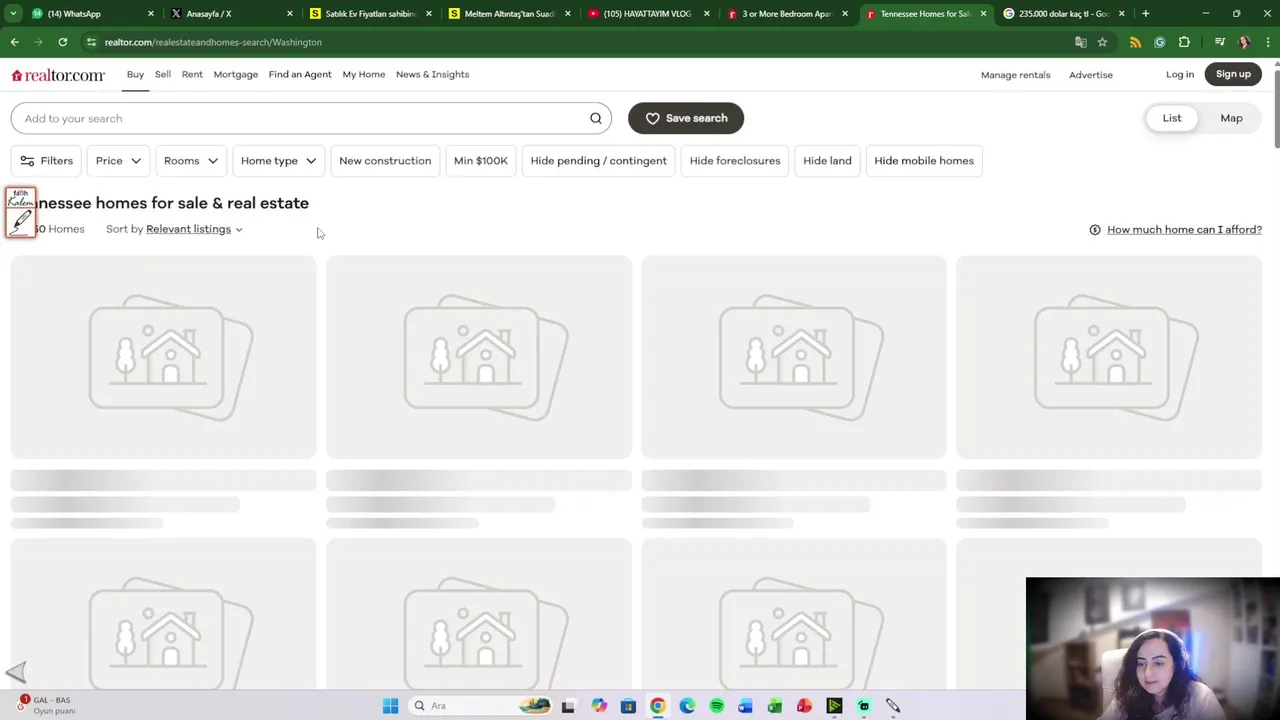Viewport: 1280px width, 720px height.
Task: Click the heart icon on Save search
Action: (652, 118)
